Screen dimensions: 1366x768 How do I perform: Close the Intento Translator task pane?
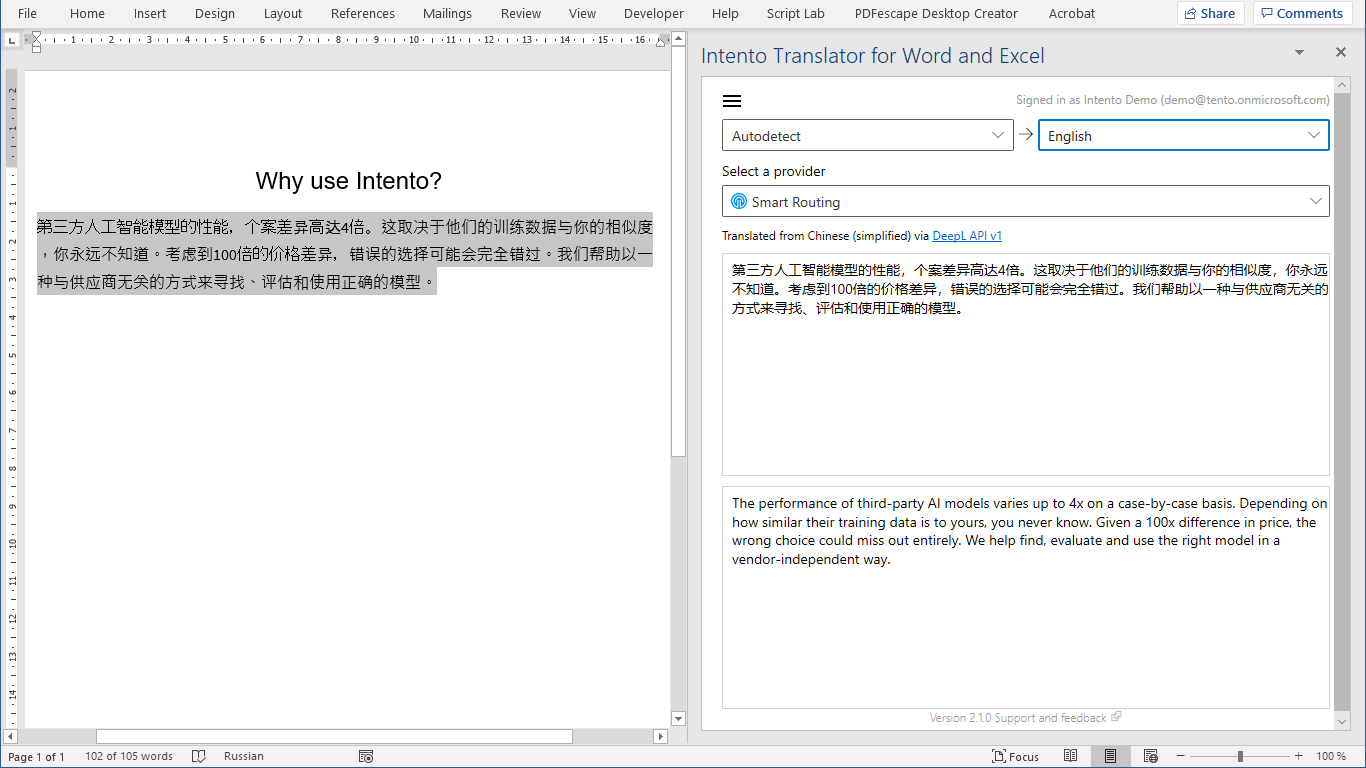tap(1341, 52)
